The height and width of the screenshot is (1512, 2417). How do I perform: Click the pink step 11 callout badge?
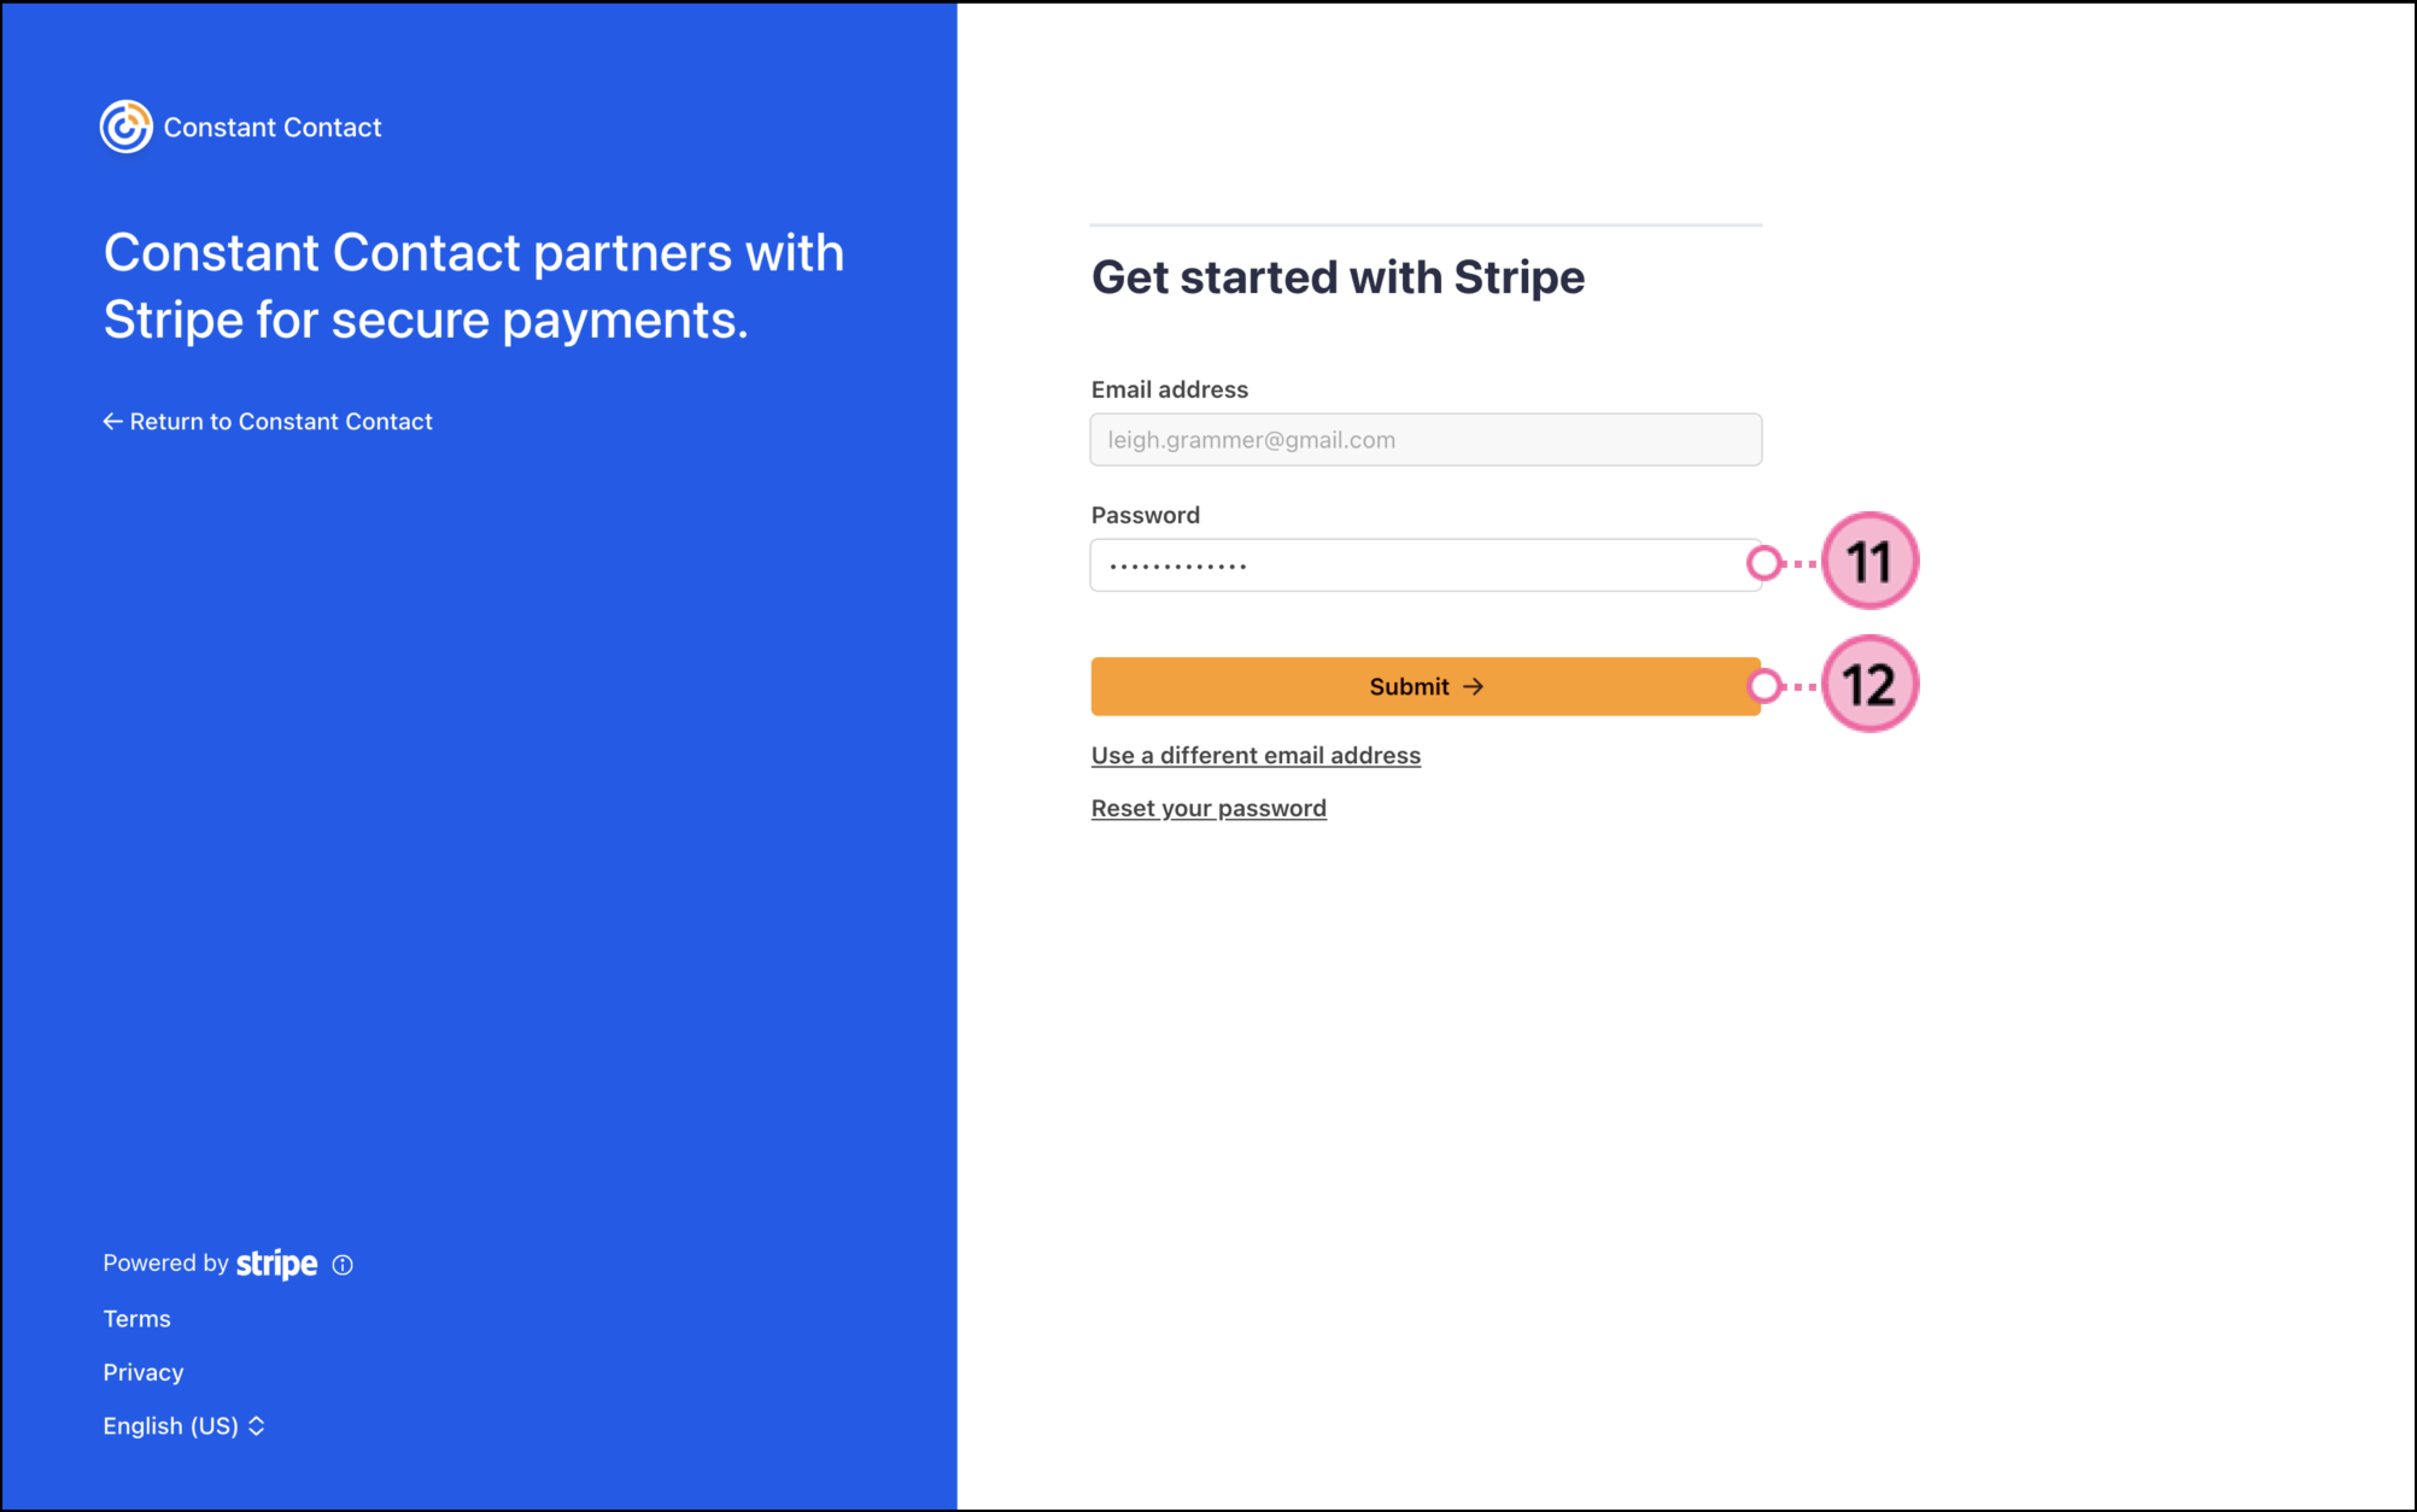(x=1869, y=561)
